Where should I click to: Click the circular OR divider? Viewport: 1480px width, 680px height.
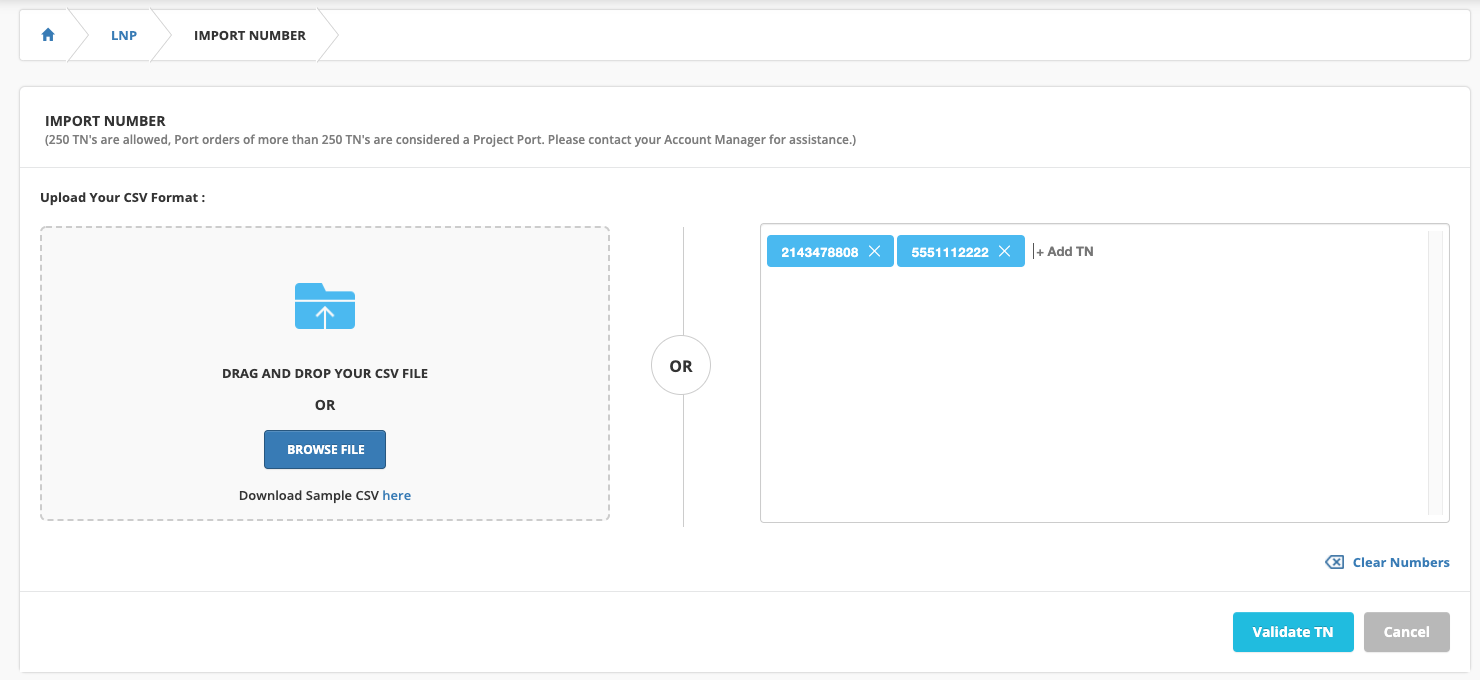click(681, 367)
